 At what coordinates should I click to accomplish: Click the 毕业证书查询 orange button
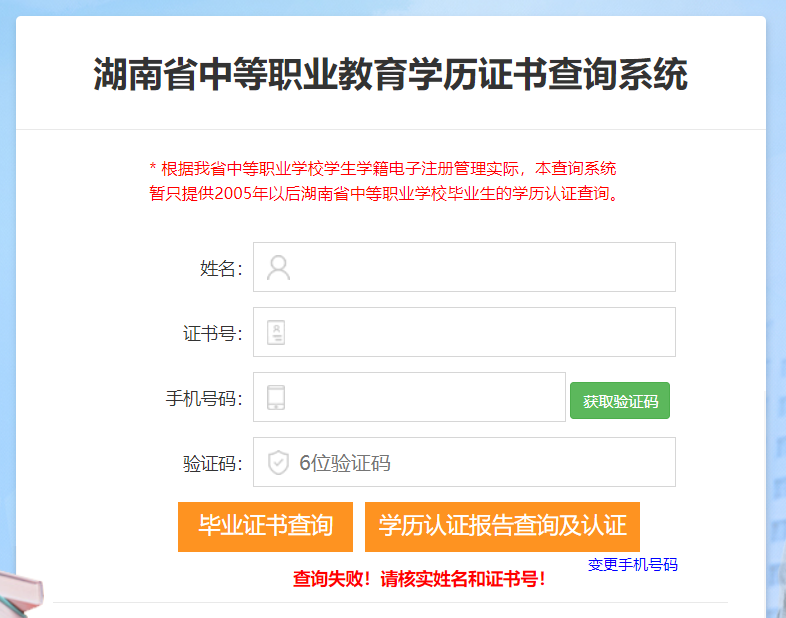click(x=265, y=527)
